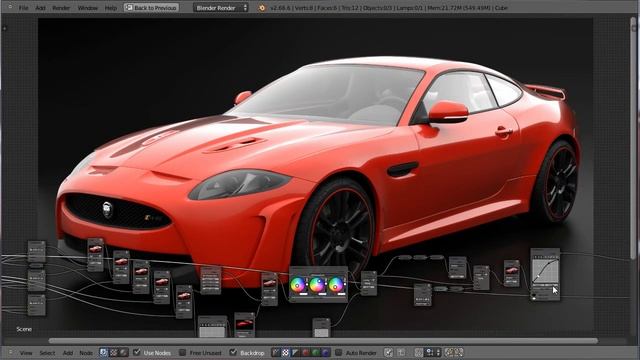Viewport: 640px width, 360px height.
Task: Open the Select menu in the node editor
Action: click(47, 353)
